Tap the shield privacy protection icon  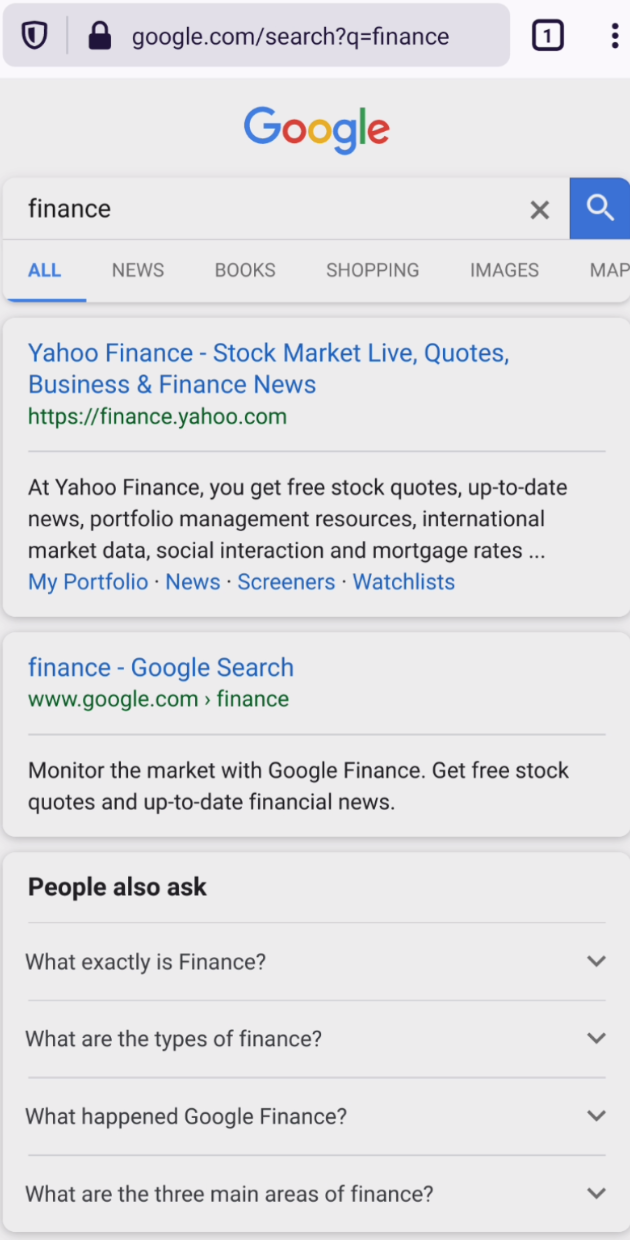(x=34, y=36)
